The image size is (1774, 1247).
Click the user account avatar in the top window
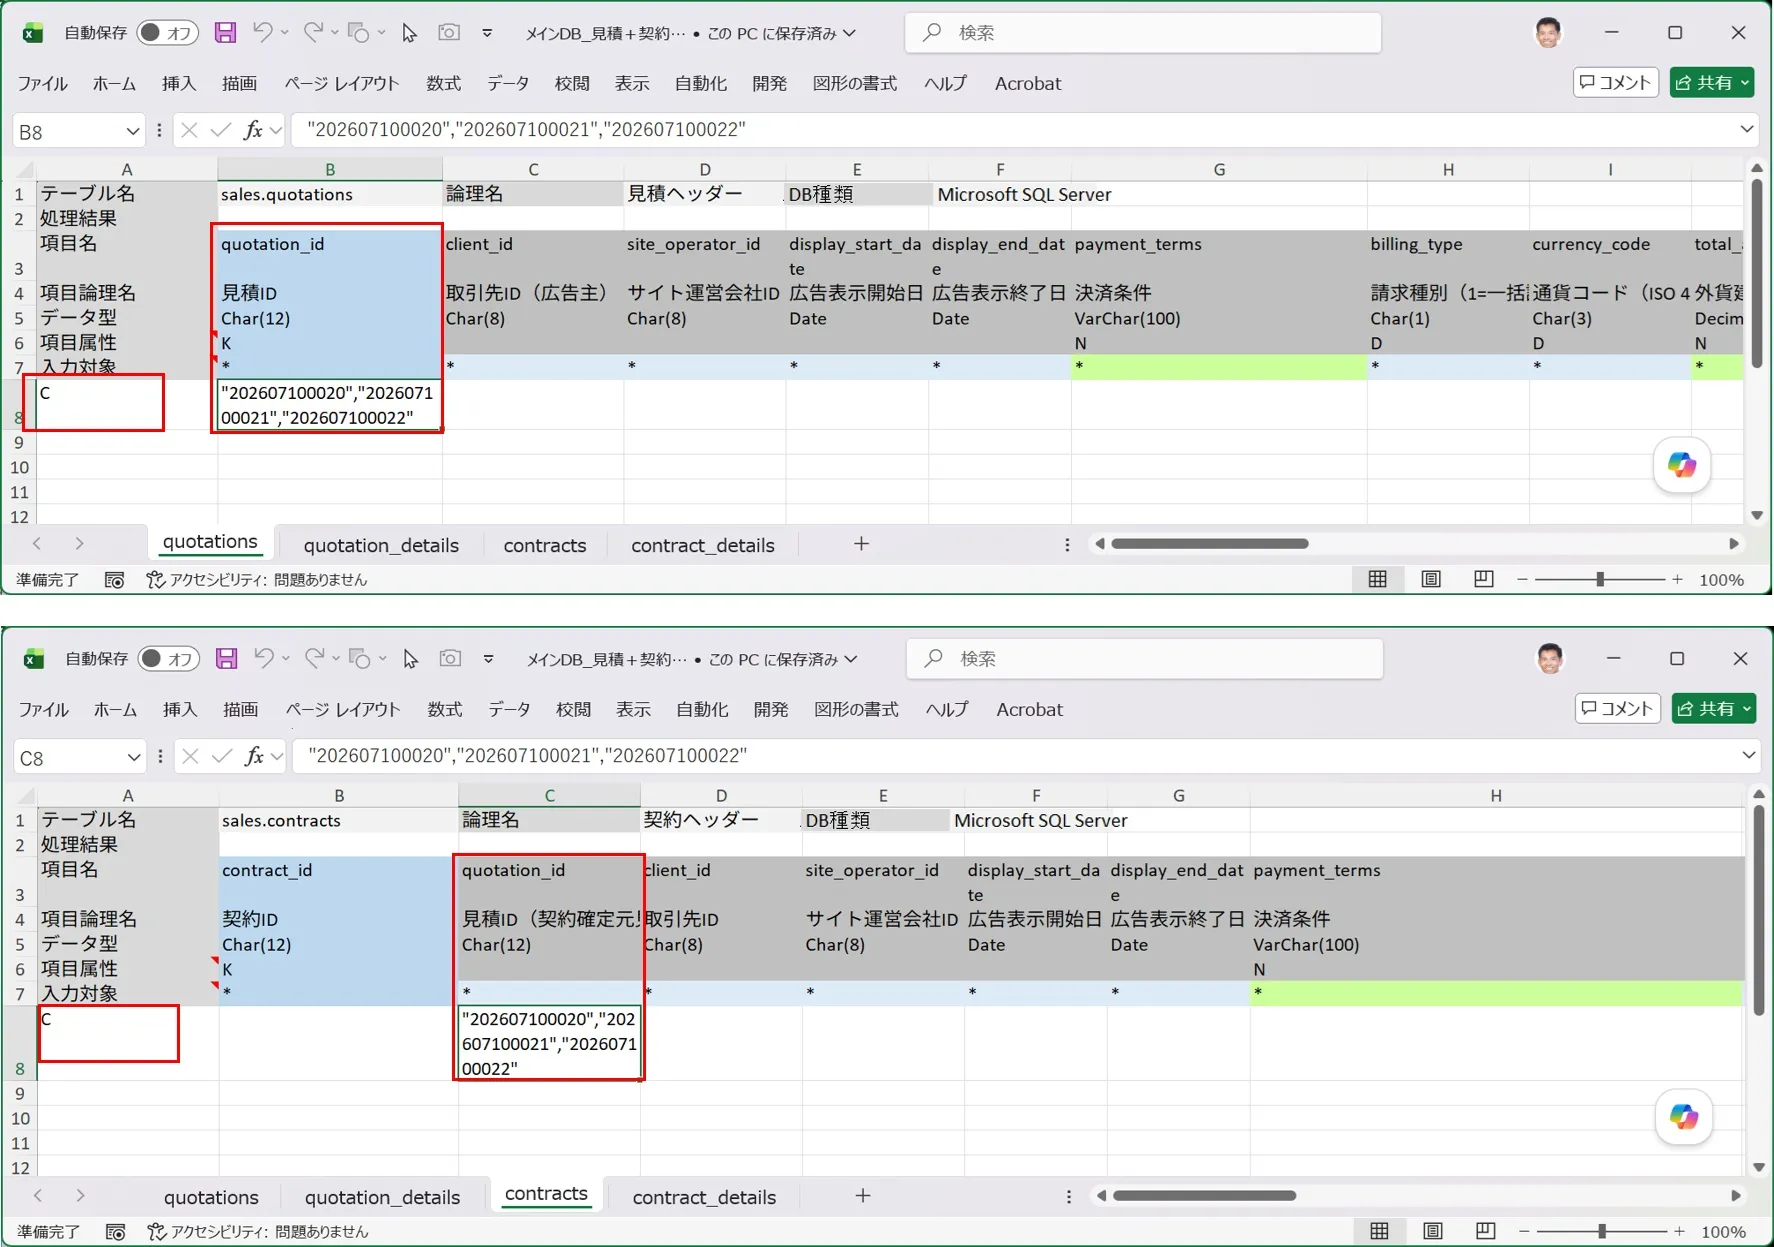1548,33
